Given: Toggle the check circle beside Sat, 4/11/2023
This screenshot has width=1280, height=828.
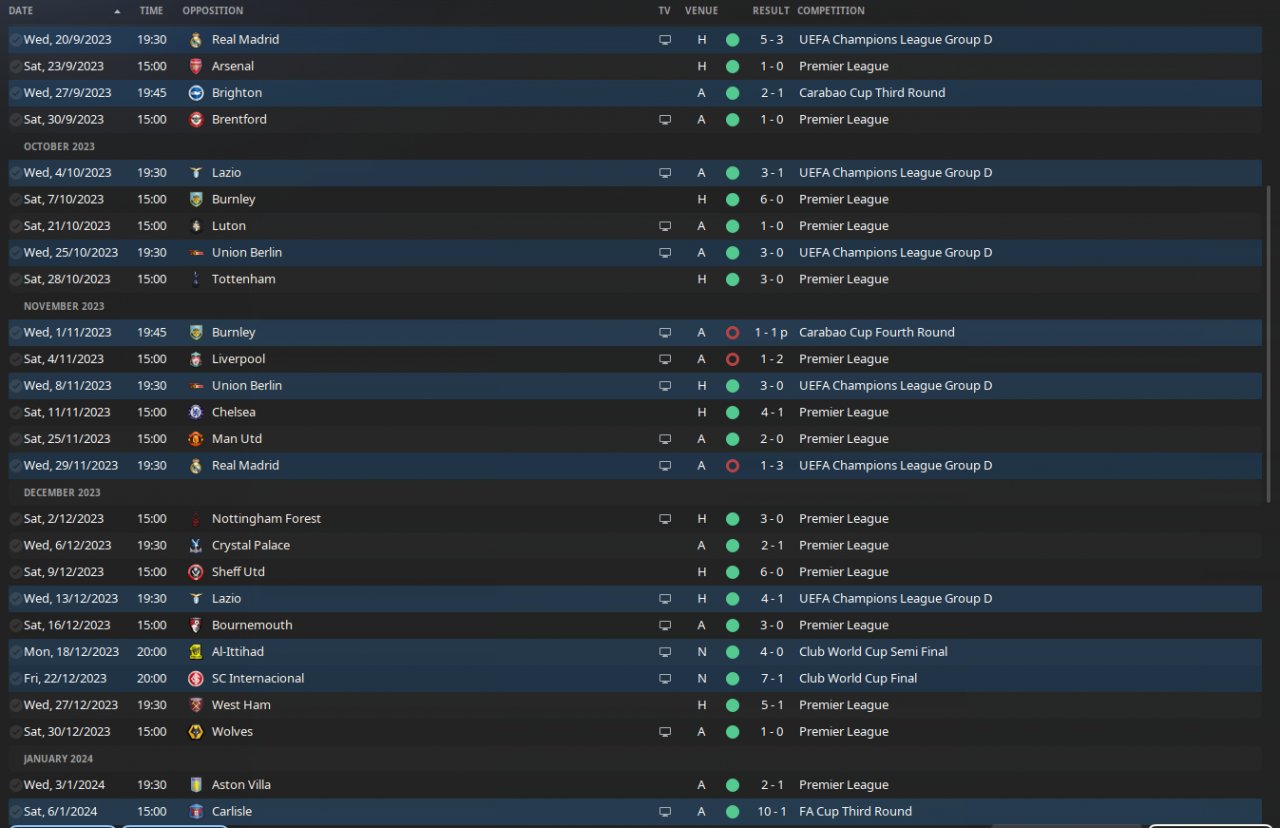Looking at the screenshot, I should [15, 359].
